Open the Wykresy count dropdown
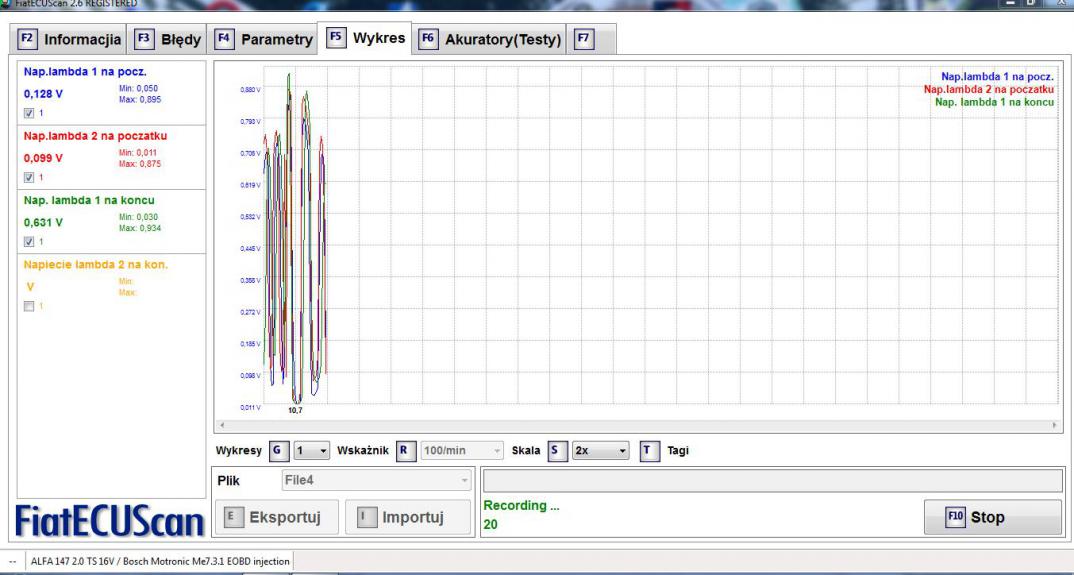 [312, 450]
